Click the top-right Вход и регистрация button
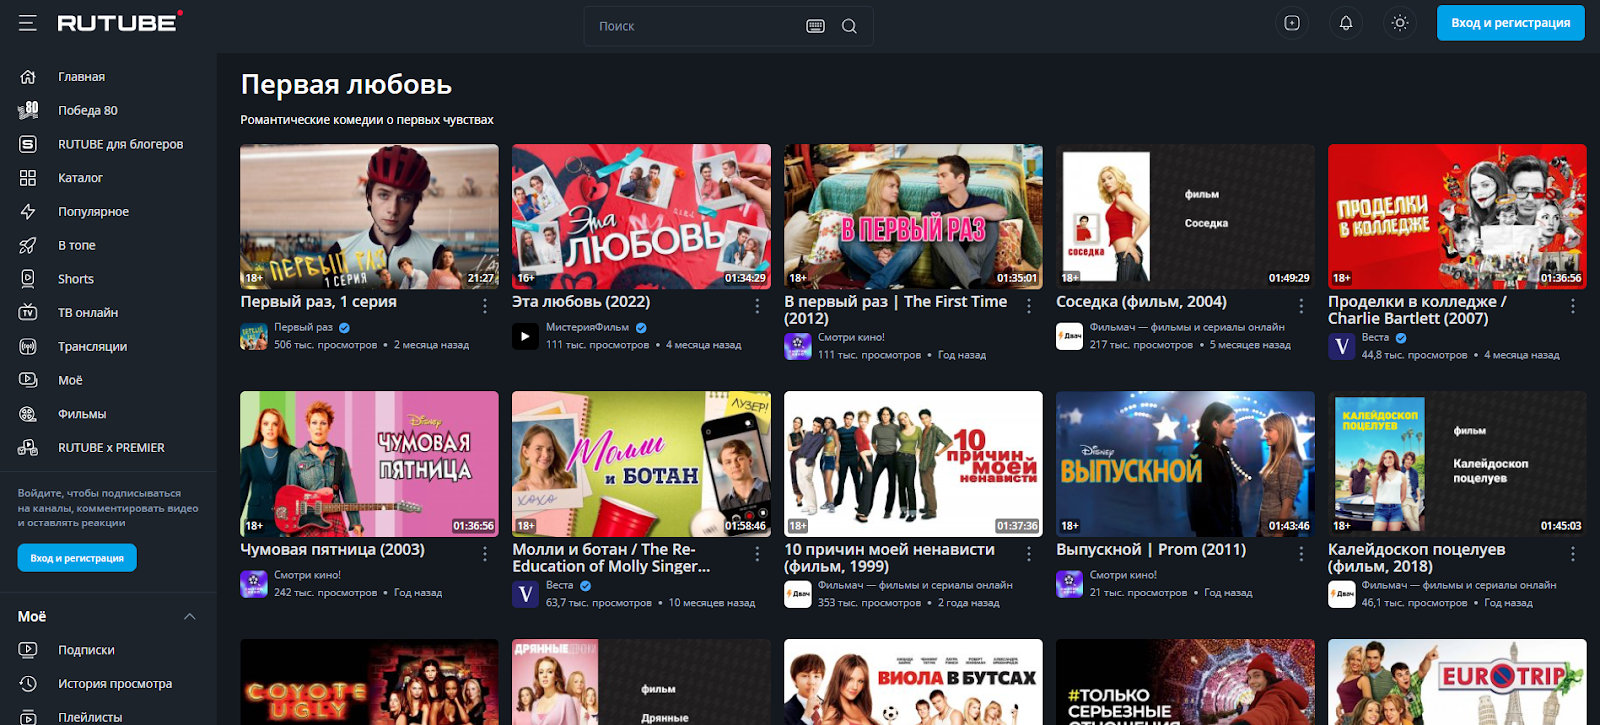This screenshot has width=1600, height=725. 1510,23
